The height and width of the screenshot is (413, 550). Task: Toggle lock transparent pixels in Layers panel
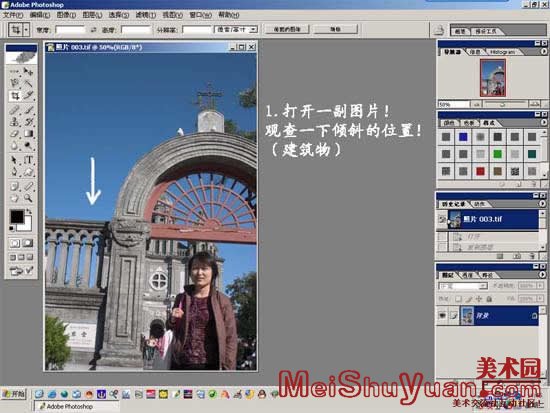coord(458,299)
